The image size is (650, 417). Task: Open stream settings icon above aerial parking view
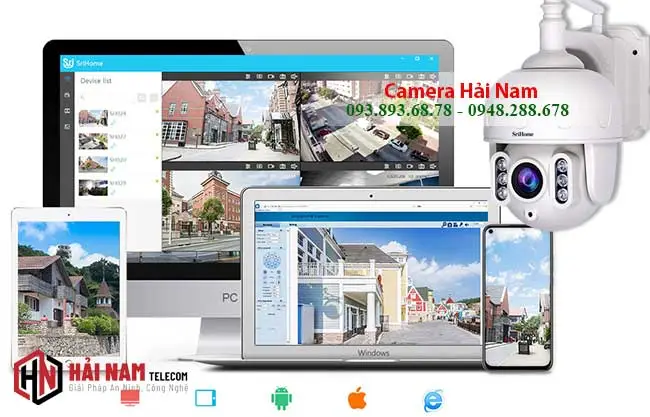(x=387, y=76)
